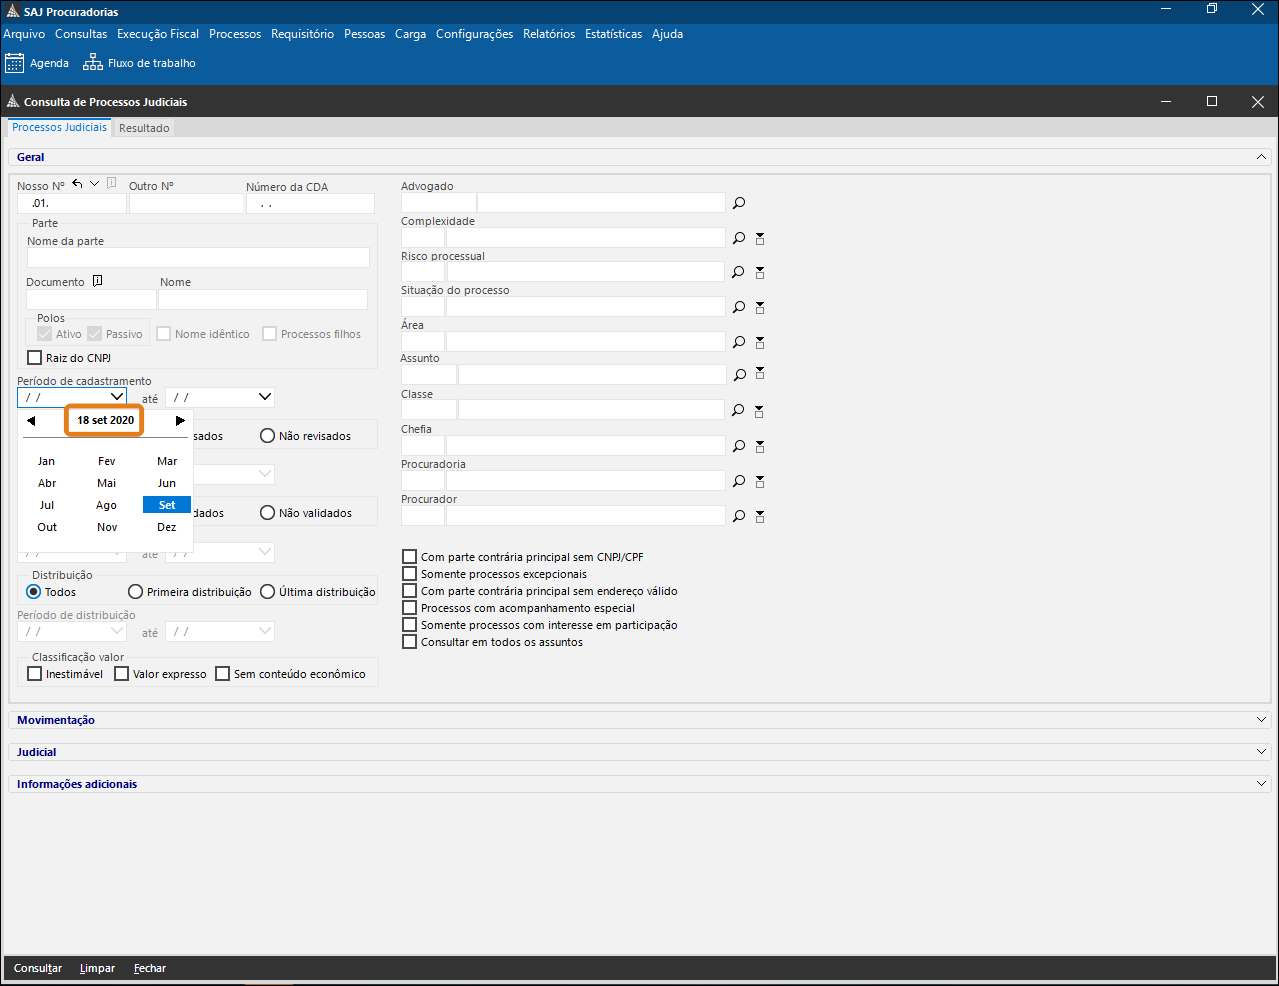The width and height of the screenshot is (1279, 986).
Task: Select Dez in the month picker
Action: point(167,527)
